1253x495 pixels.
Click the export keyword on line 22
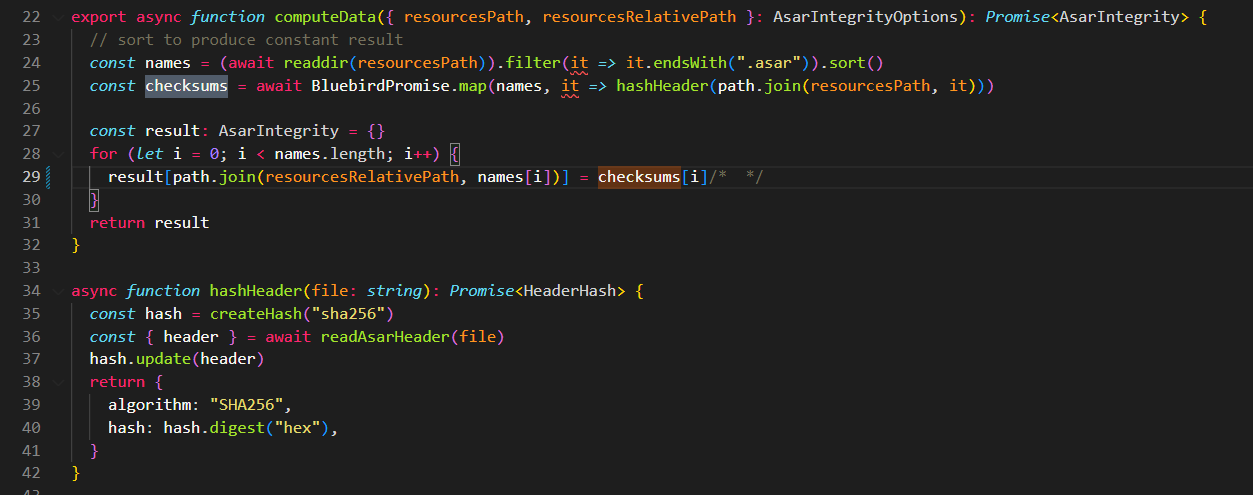pos(98,17)
